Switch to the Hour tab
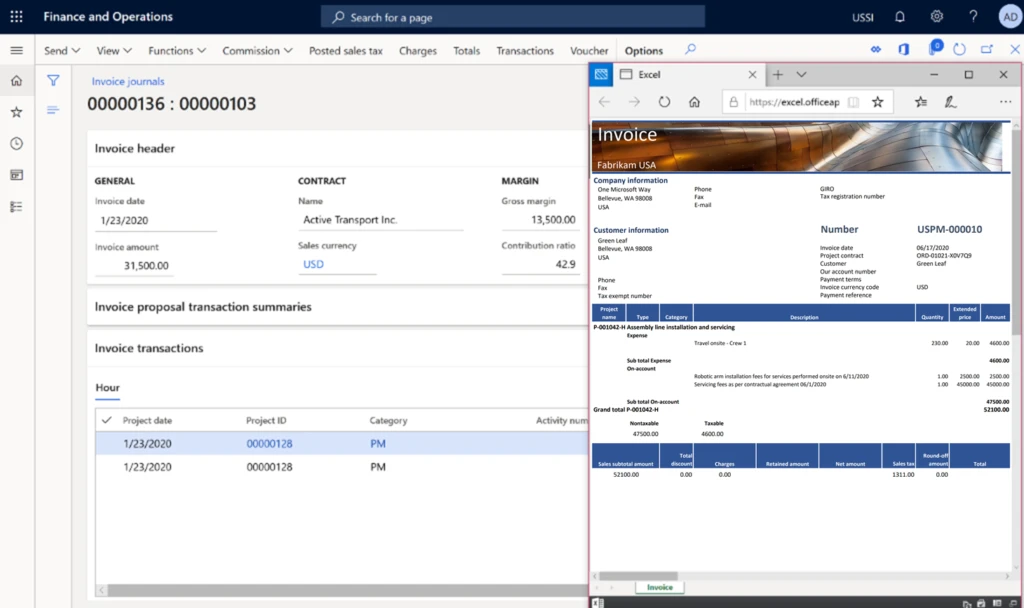1024x608 pixels. coord(107,389)
